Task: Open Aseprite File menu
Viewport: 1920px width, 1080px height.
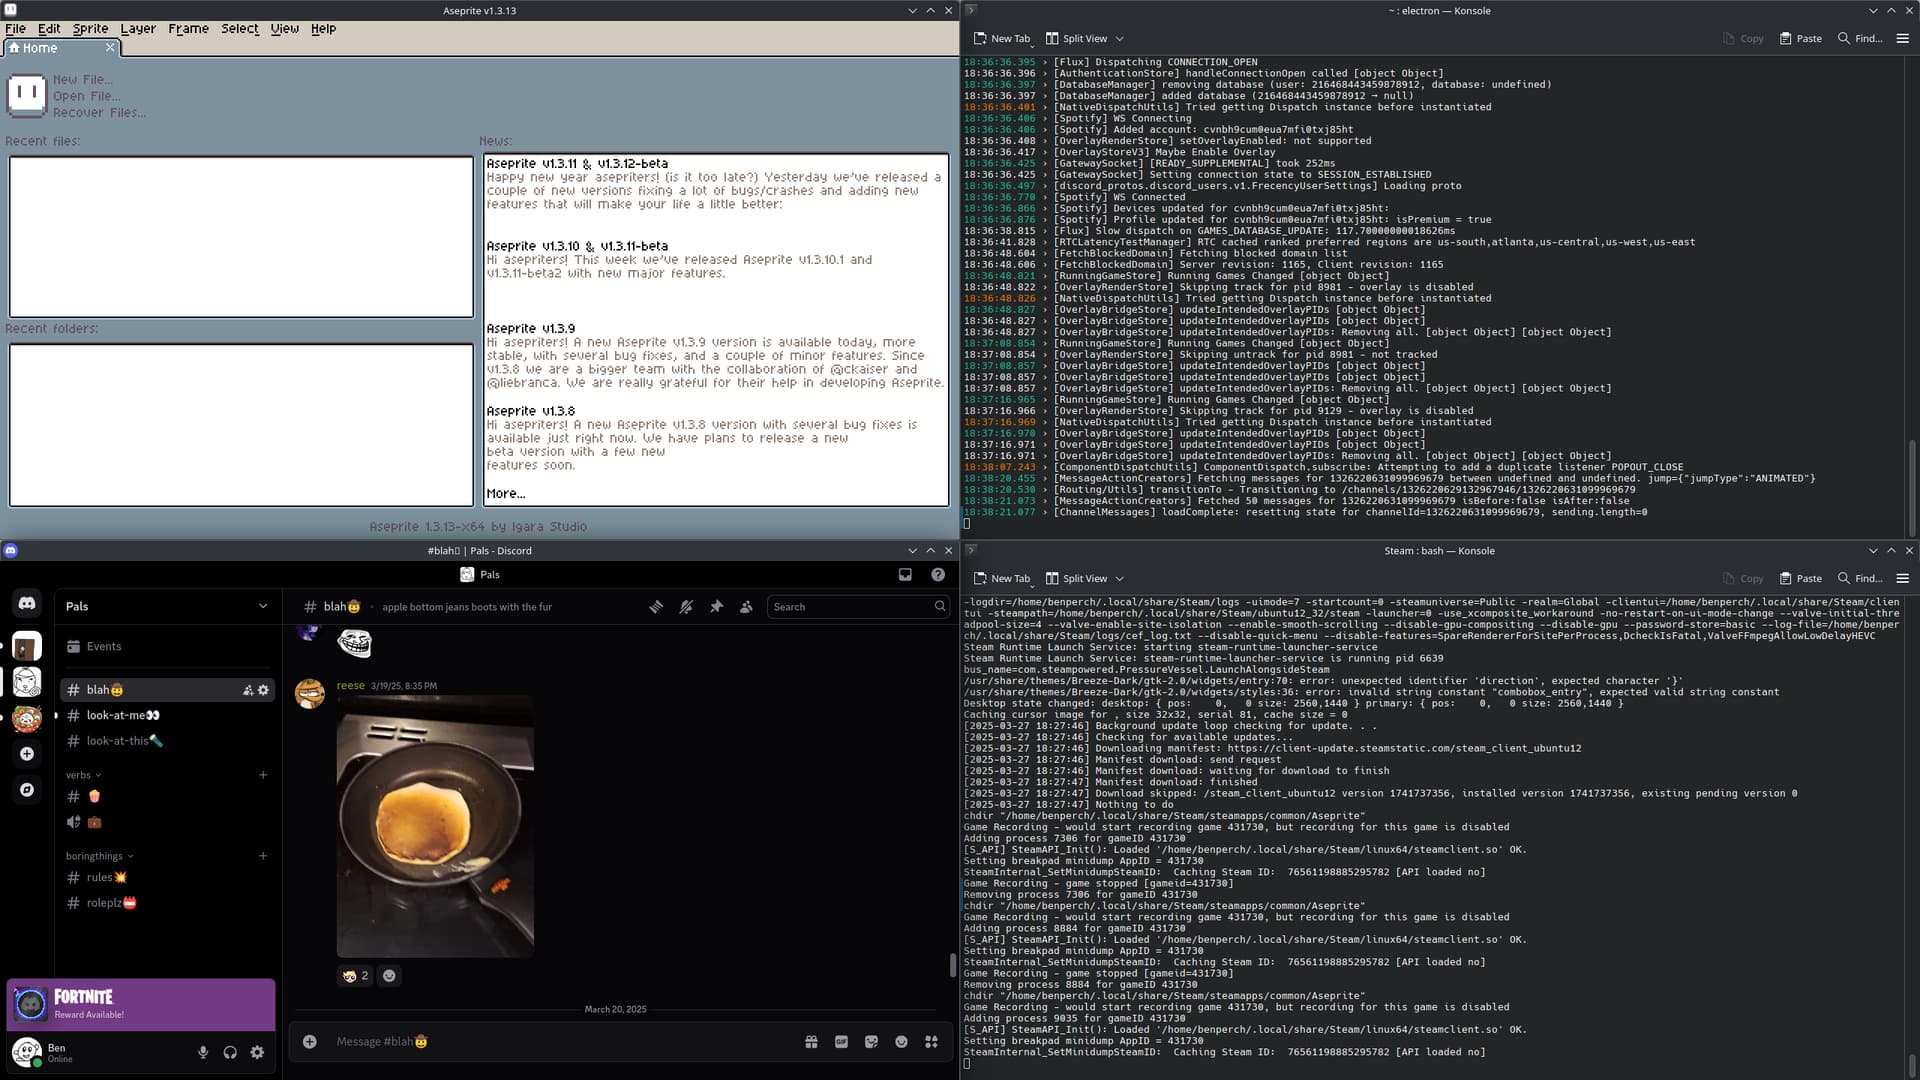Action: [16, 29]
